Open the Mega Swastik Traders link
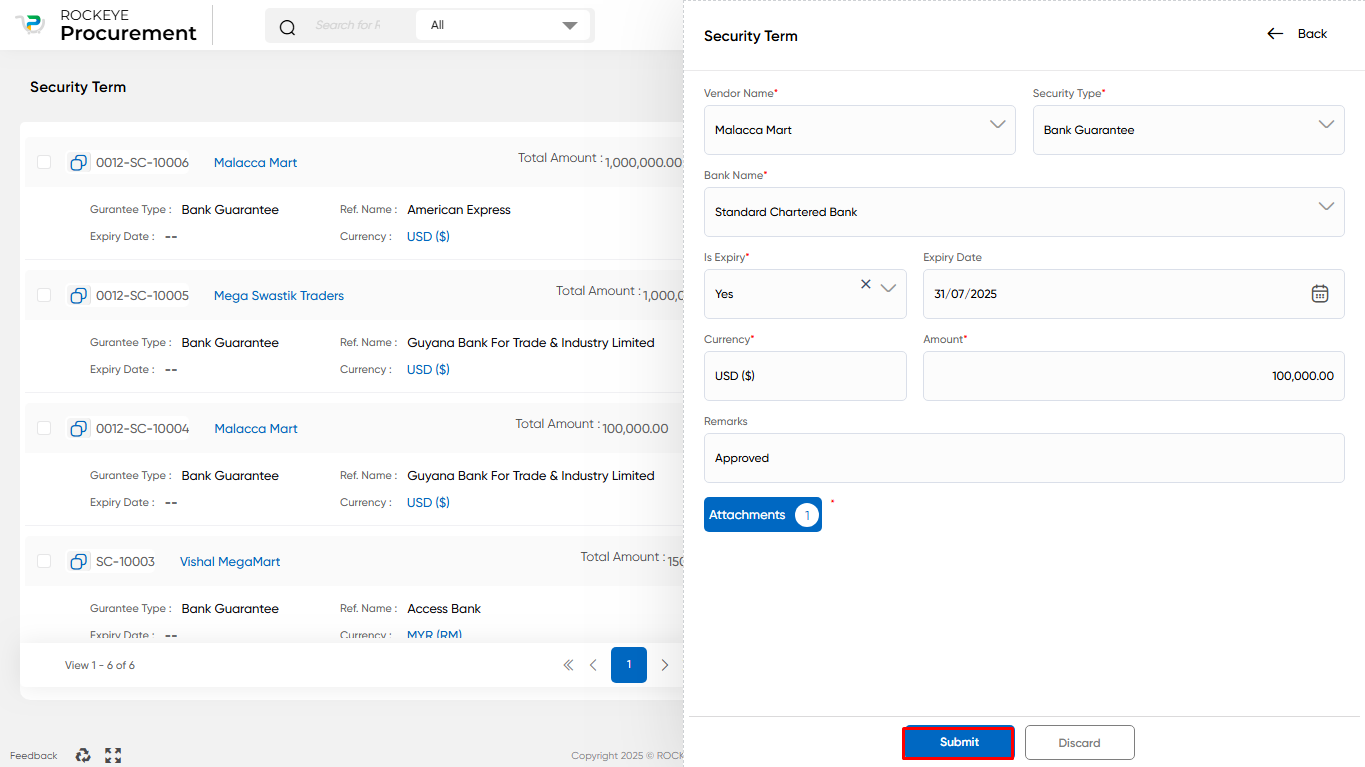1365x767 pixels. (x=279, y=296)
